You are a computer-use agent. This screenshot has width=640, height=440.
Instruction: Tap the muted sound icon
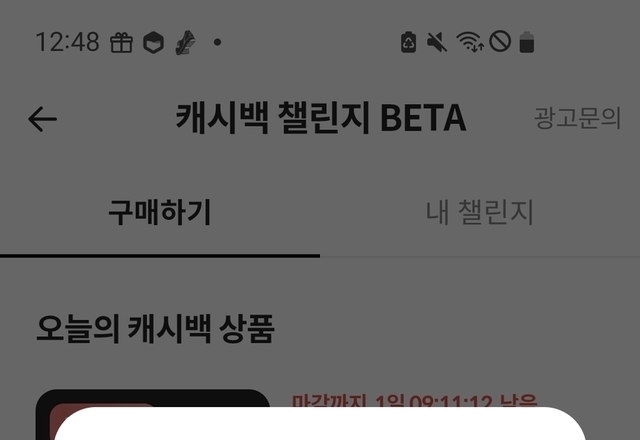(x=437, y=42)
